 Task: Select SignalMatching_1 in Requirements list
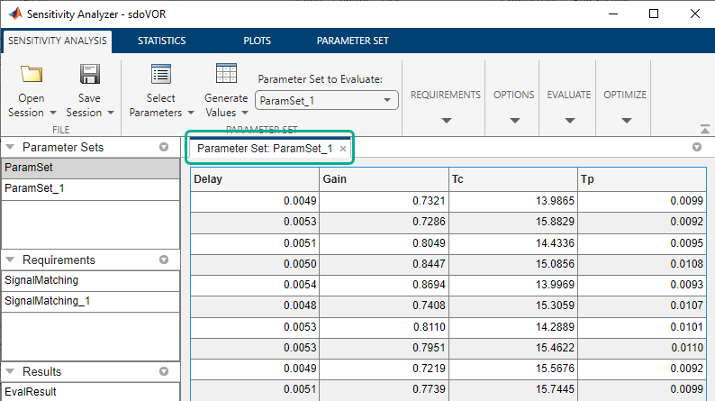click(x=47, y=300)
